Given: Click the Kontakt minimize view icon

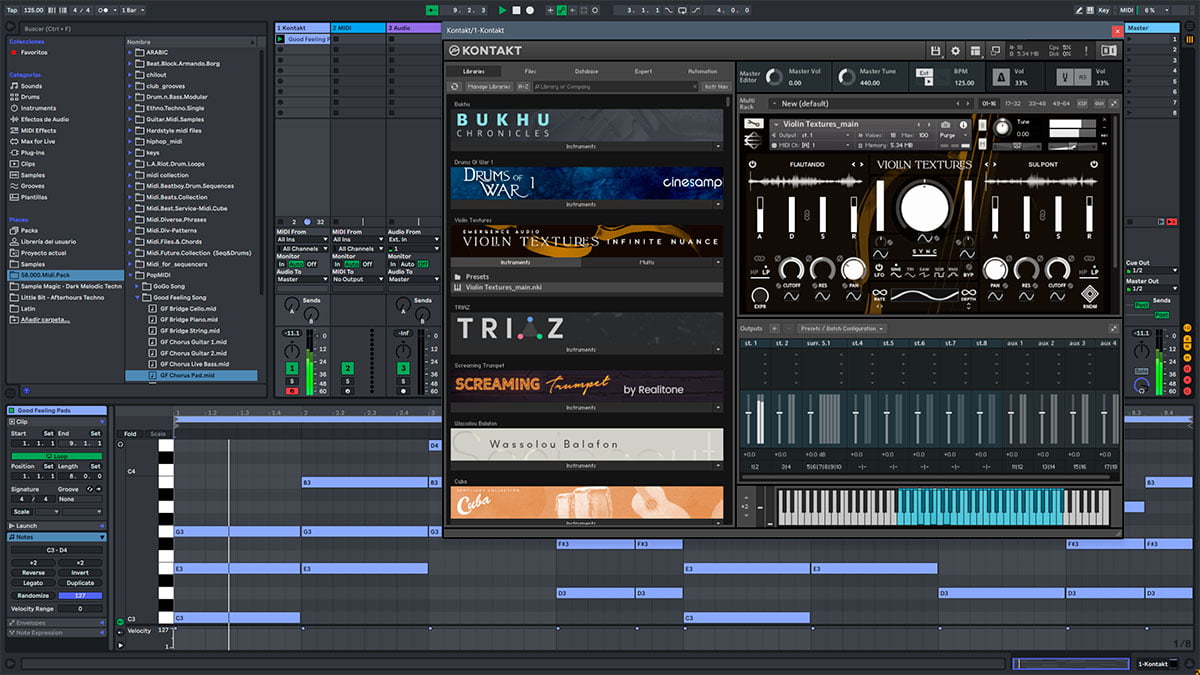Looking at the screenshot, I should (996, 51).
